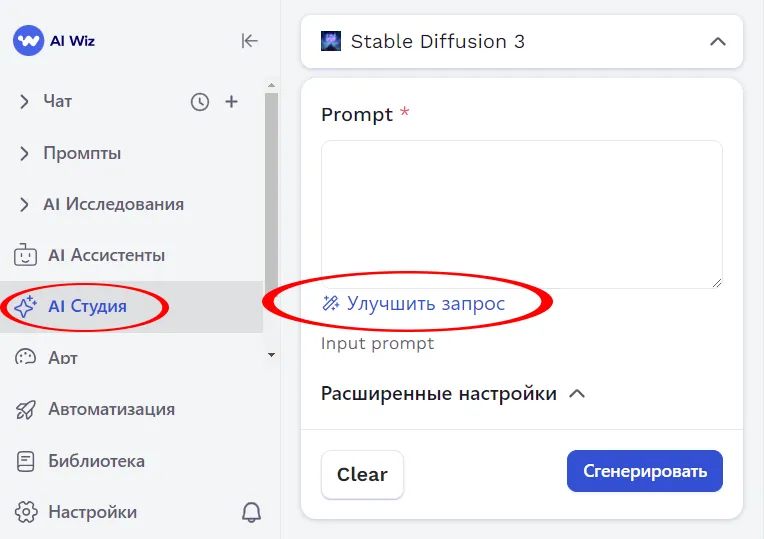Click the Библиотека document icon
764x539 pixels.
25,461
